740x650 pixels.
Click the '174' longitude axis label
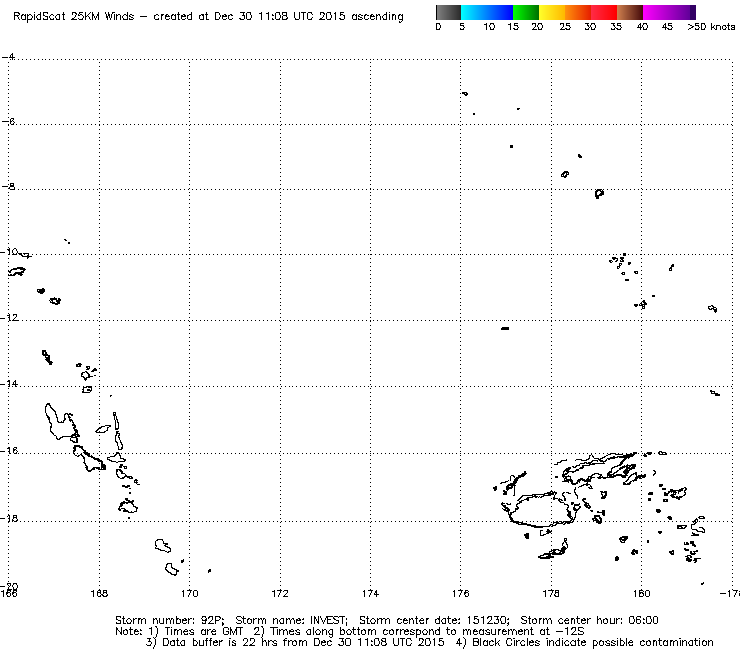(370, 593)
